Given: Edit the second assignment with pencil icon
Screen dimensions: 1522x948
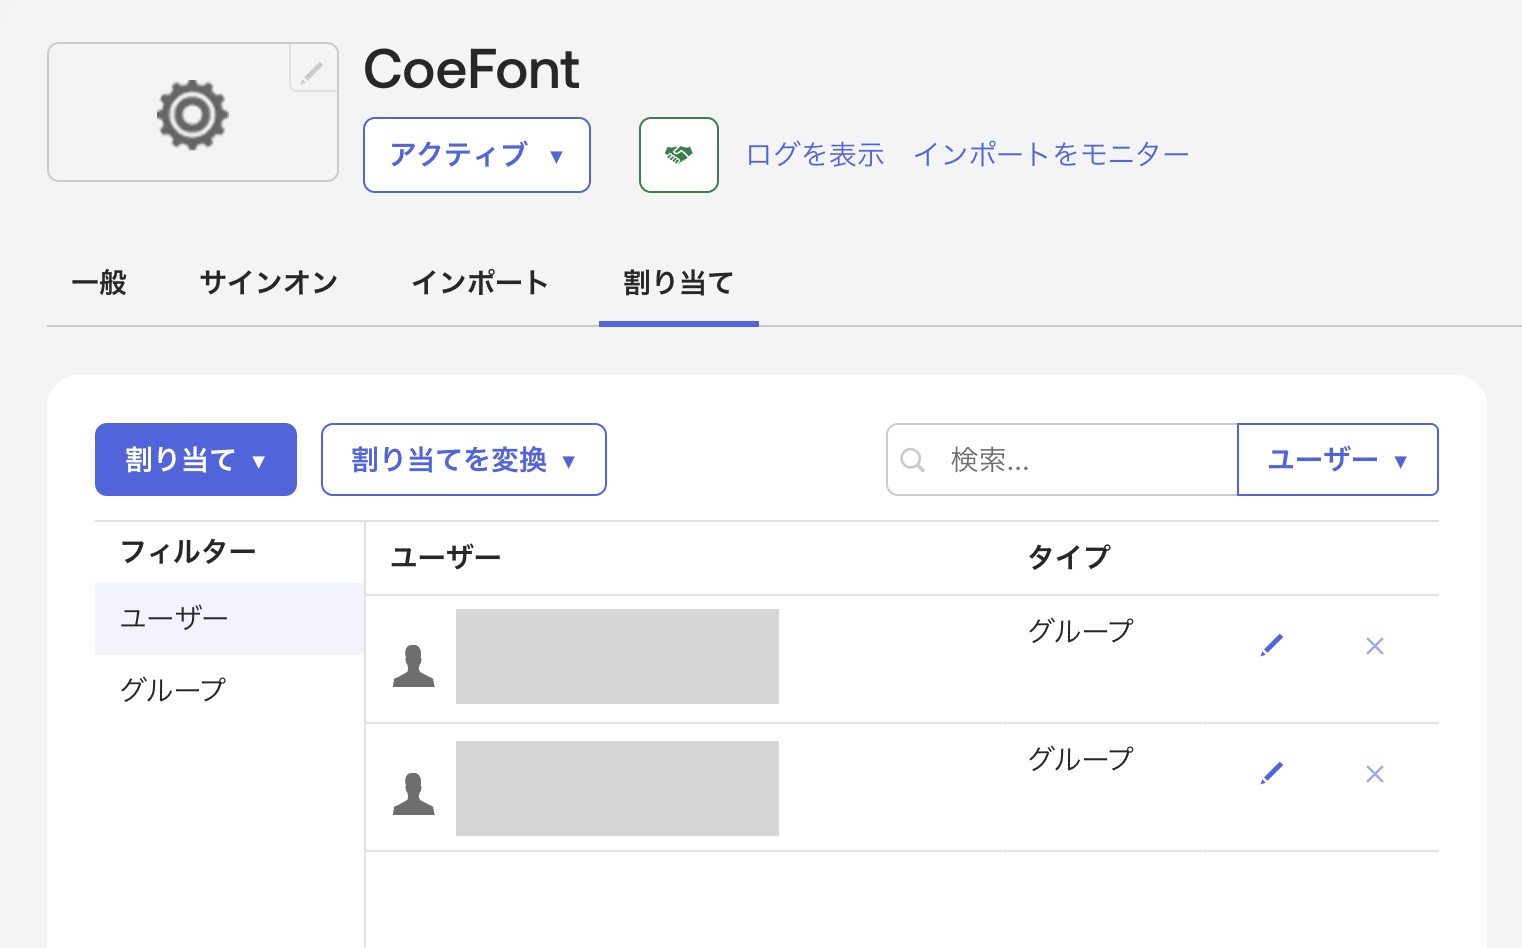Looking at the screenshot, I should point(1272,773).
